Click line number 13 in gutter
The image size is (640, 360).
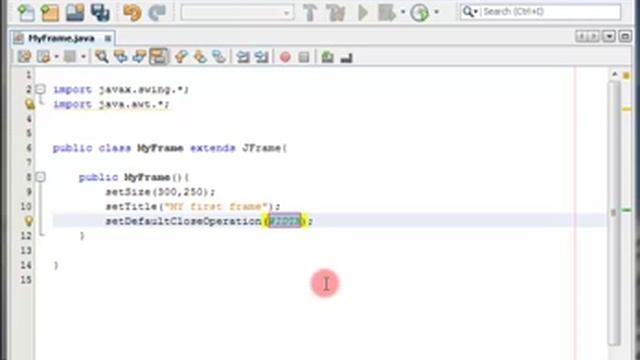point(26,251)
